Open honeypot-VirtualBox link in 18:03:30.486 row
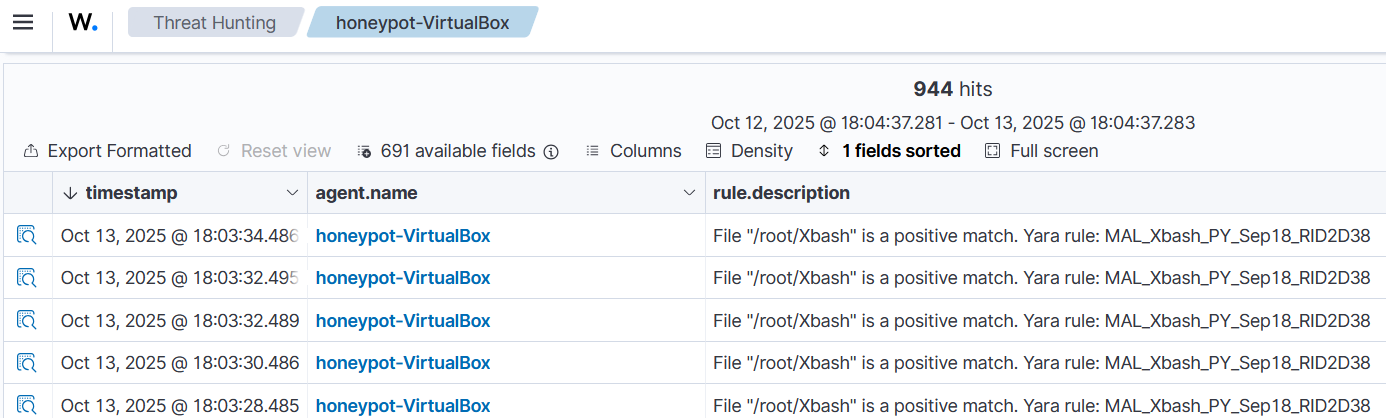1386x418 pixels. tap(403, 363)
